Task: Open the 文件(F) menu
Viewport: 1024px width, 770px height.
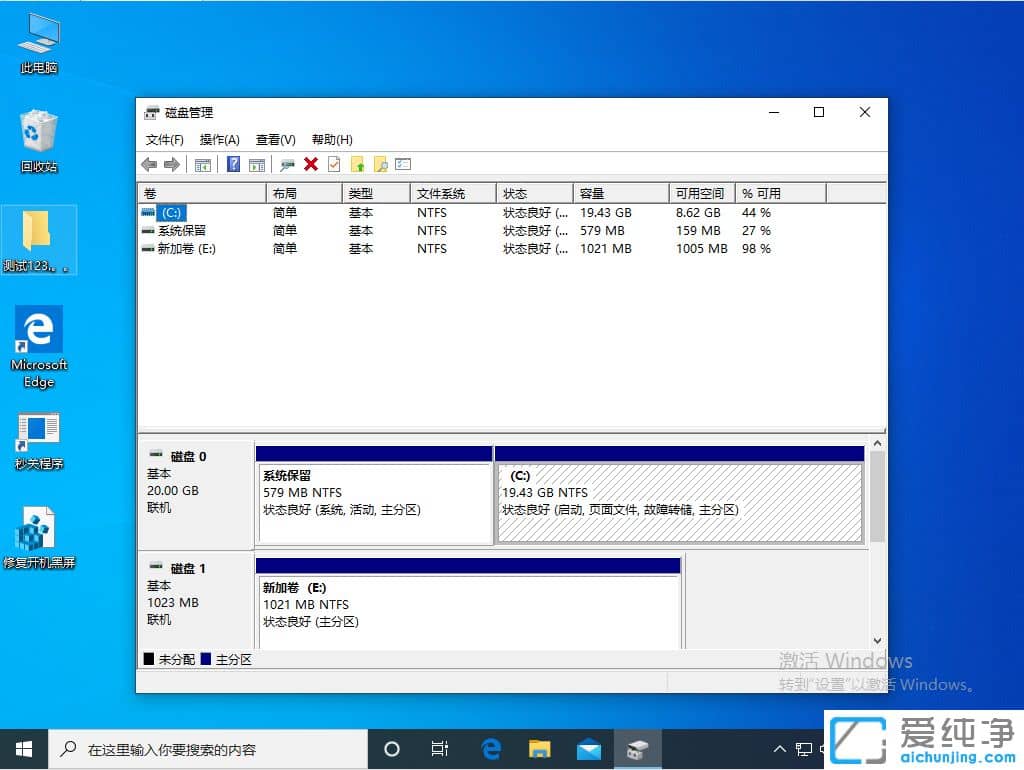Action: [166, 139]
